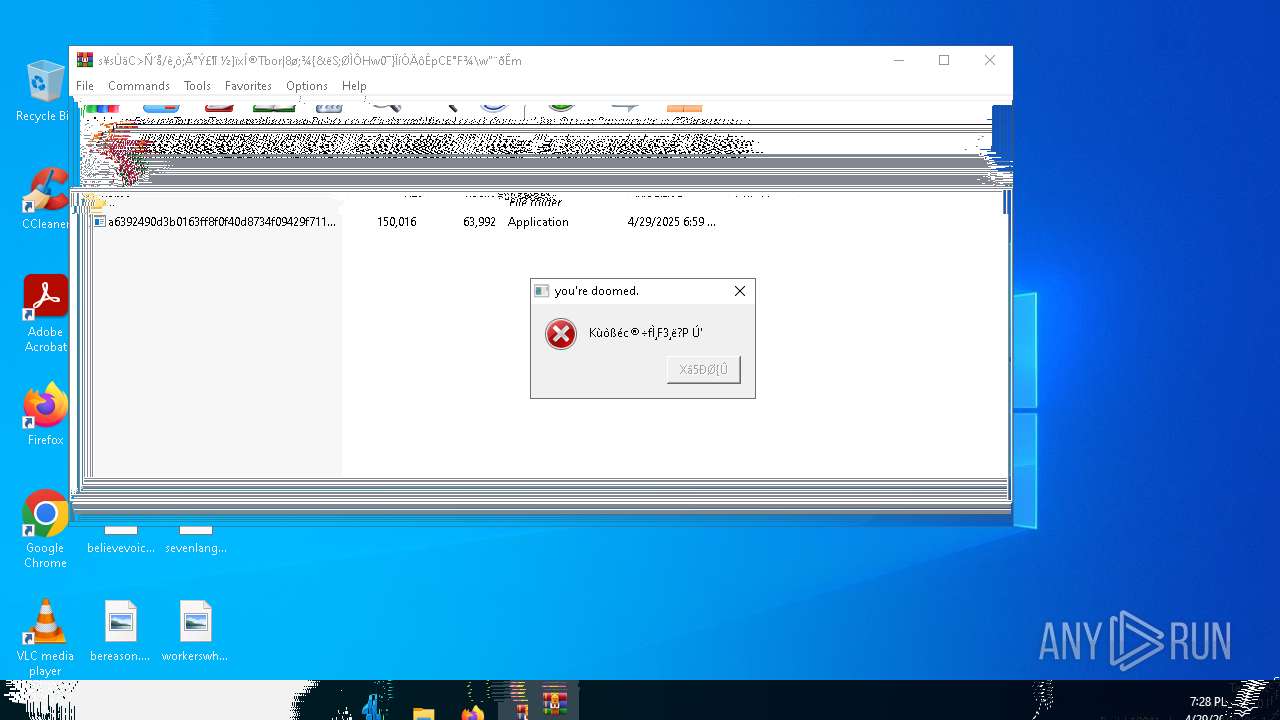Maximize the WinRAR window
Screen dimensions: 1280x720
(x=944, y=60)
